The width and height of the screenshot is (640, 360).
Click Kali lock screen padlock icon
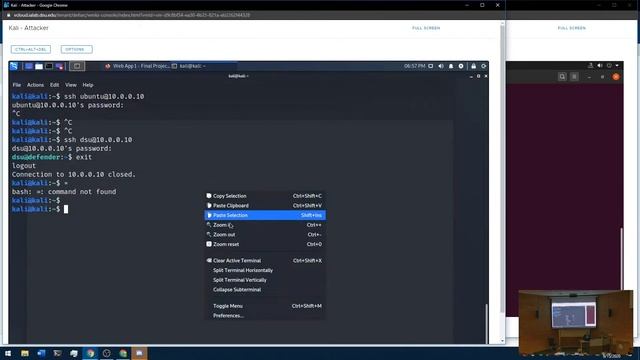(473, 66)
